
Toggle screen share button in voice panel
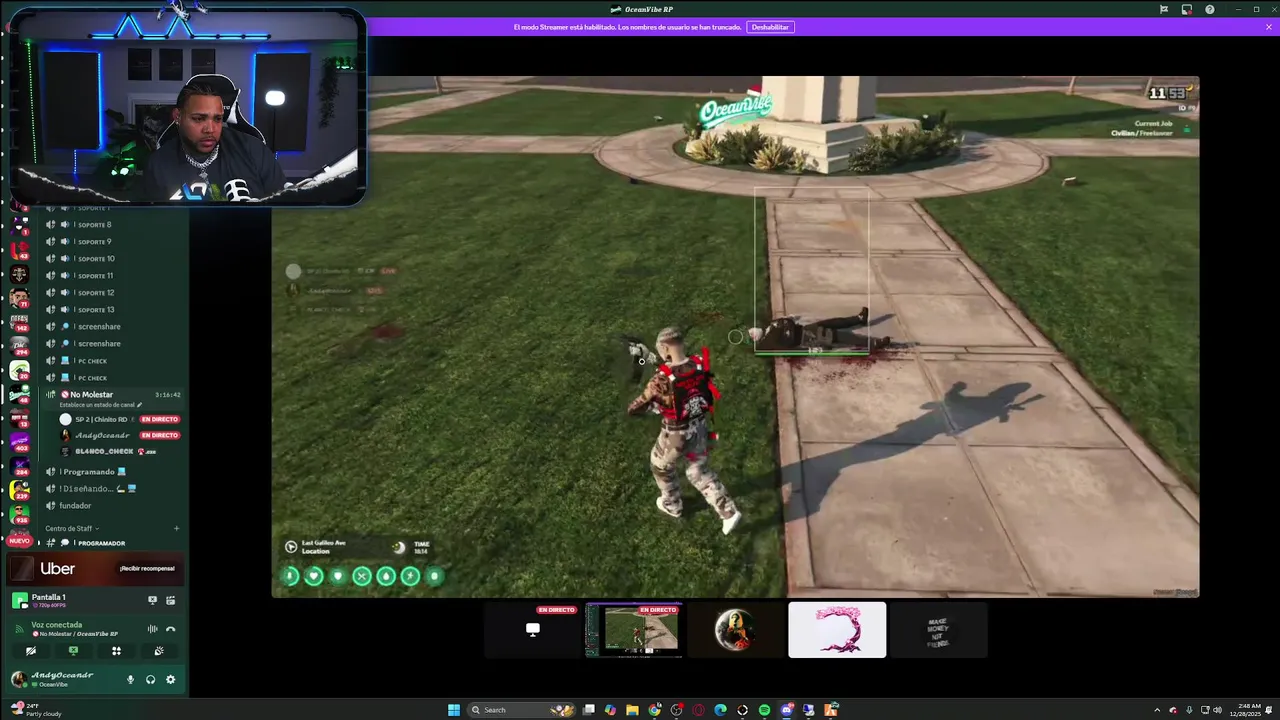(73, 651)
